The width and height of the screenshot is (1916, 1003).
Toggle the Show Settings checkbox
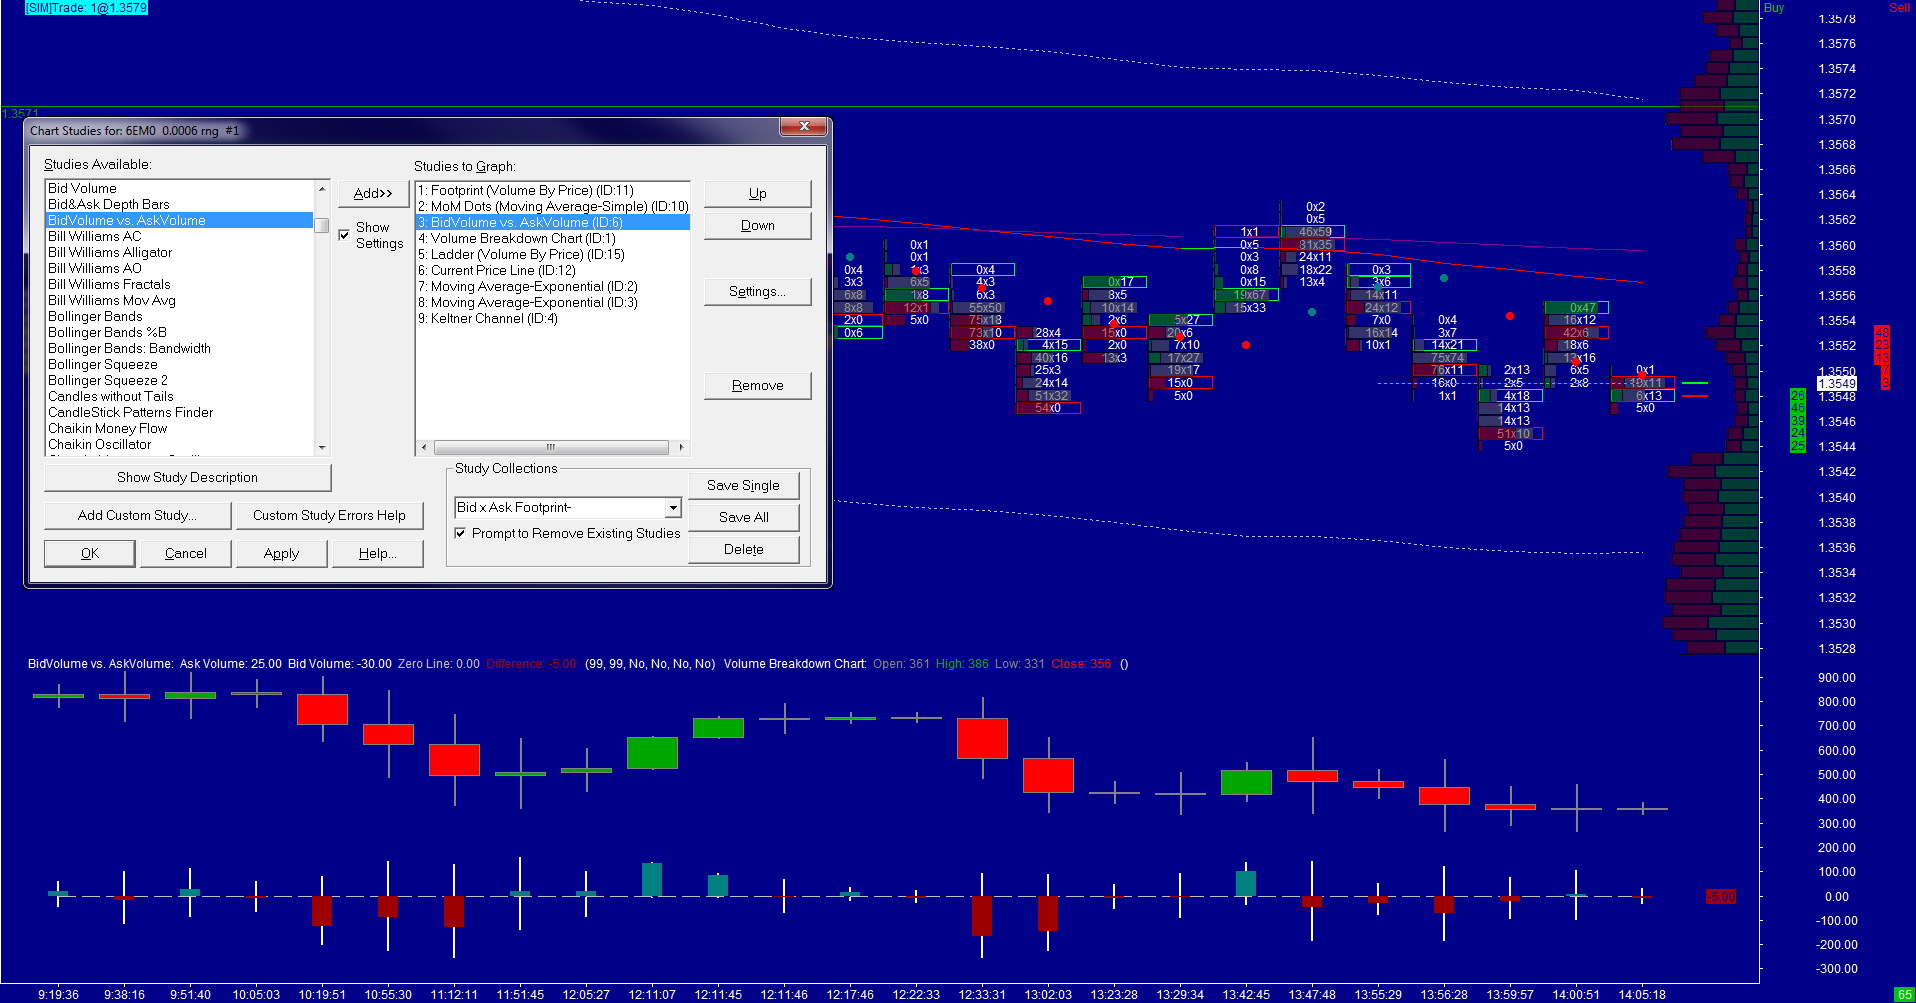click(344, 235)
